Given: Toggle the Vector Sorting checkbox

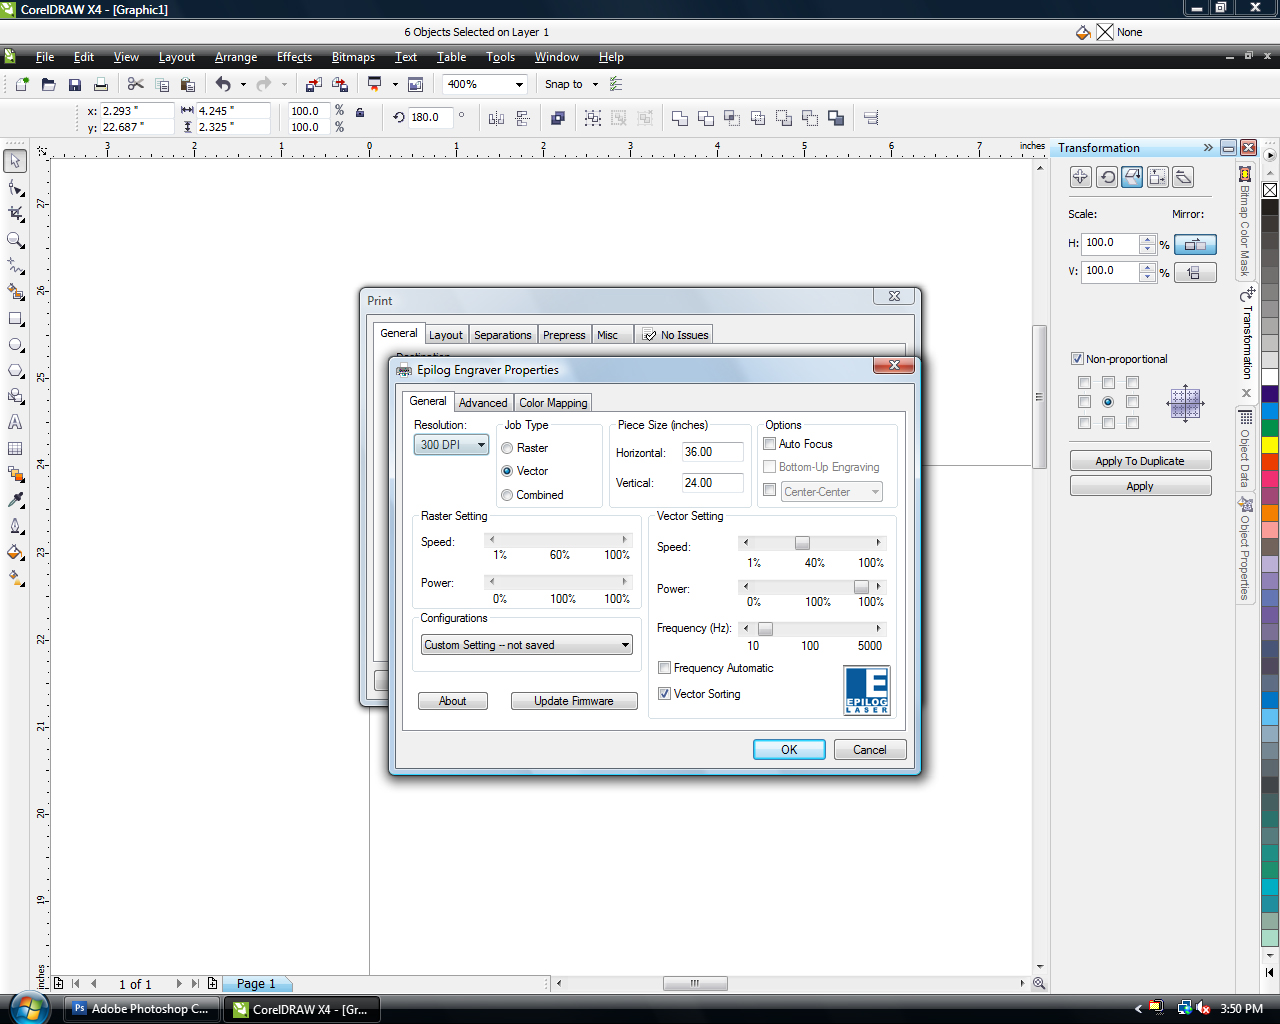Looking at the screenshot, I should (664, 694).
